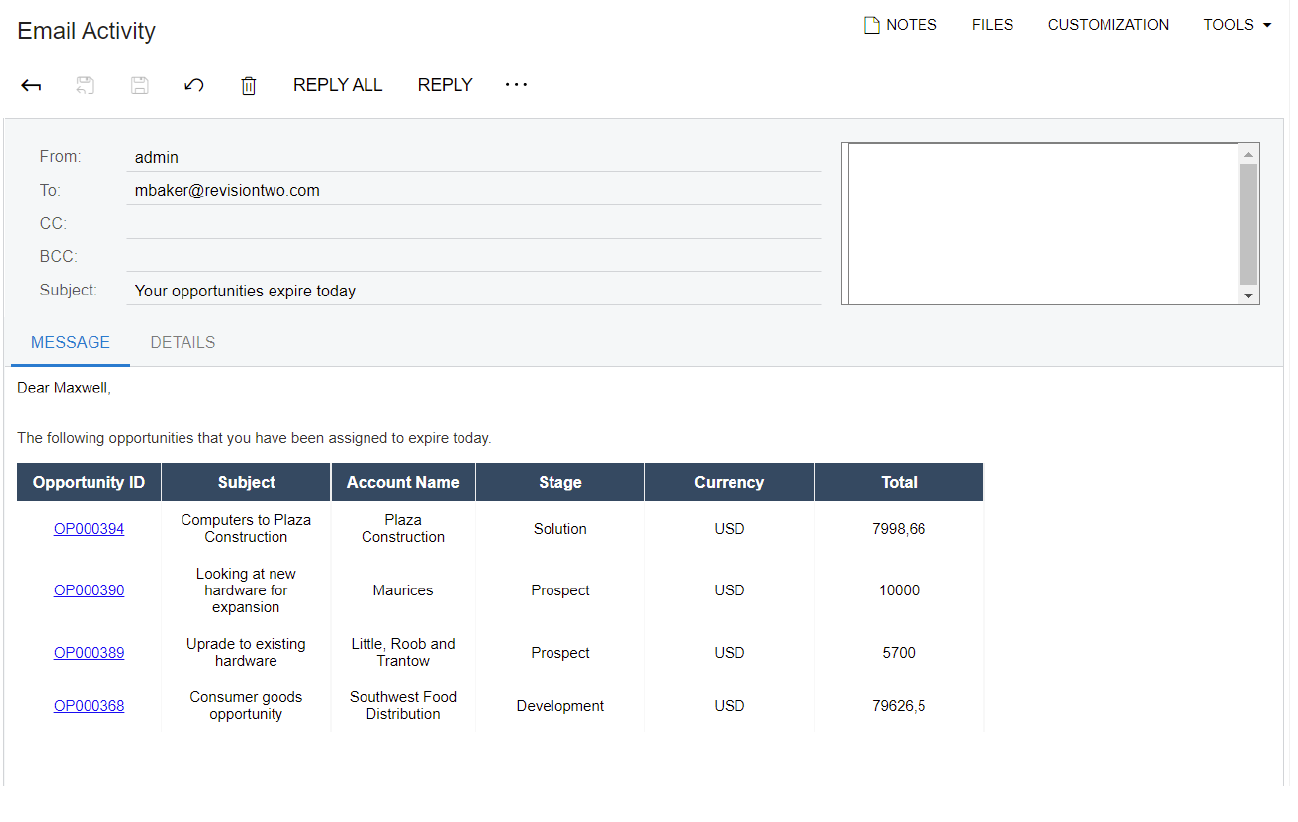Click 'Little, Roob and Trantow' account cell
The height and width of the screenshot is (822, 1298).
[403, 653]
